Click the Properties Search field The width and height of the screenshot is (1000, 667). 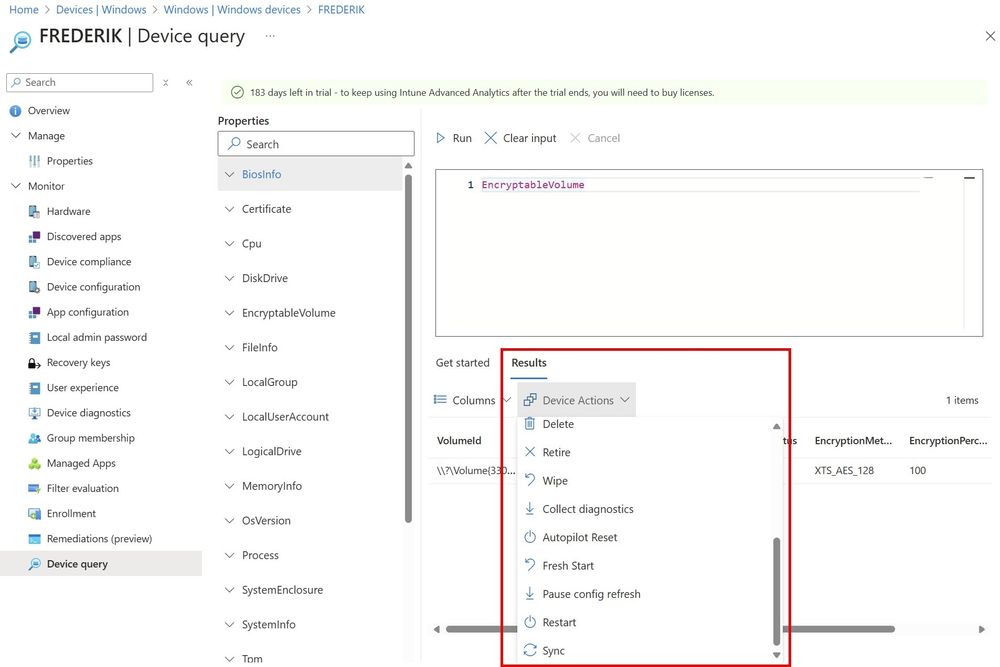[316, 144]
